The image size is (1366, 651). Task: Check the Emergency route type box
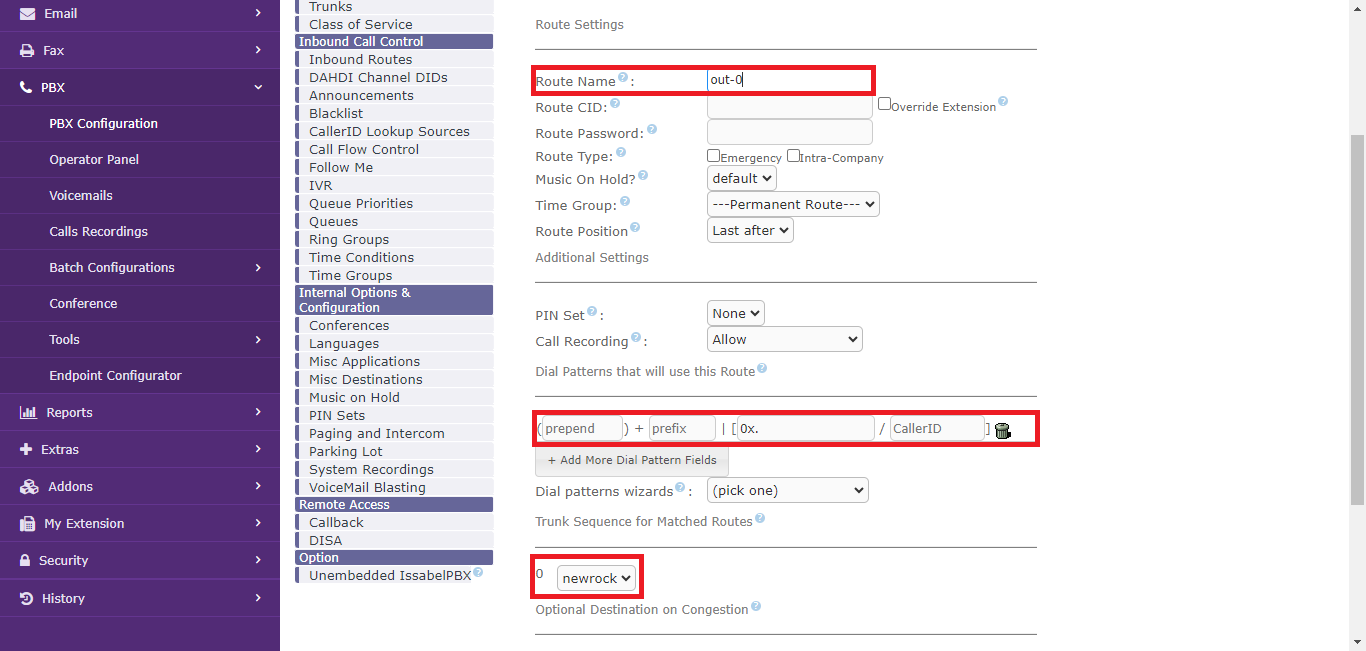click(x=714, y=156)
